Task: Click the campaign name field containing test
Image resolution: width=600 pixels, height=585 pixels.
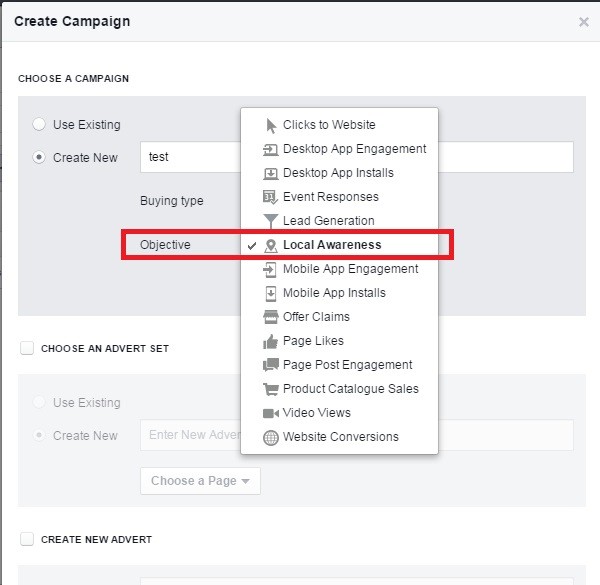Action: pos(190,157)
